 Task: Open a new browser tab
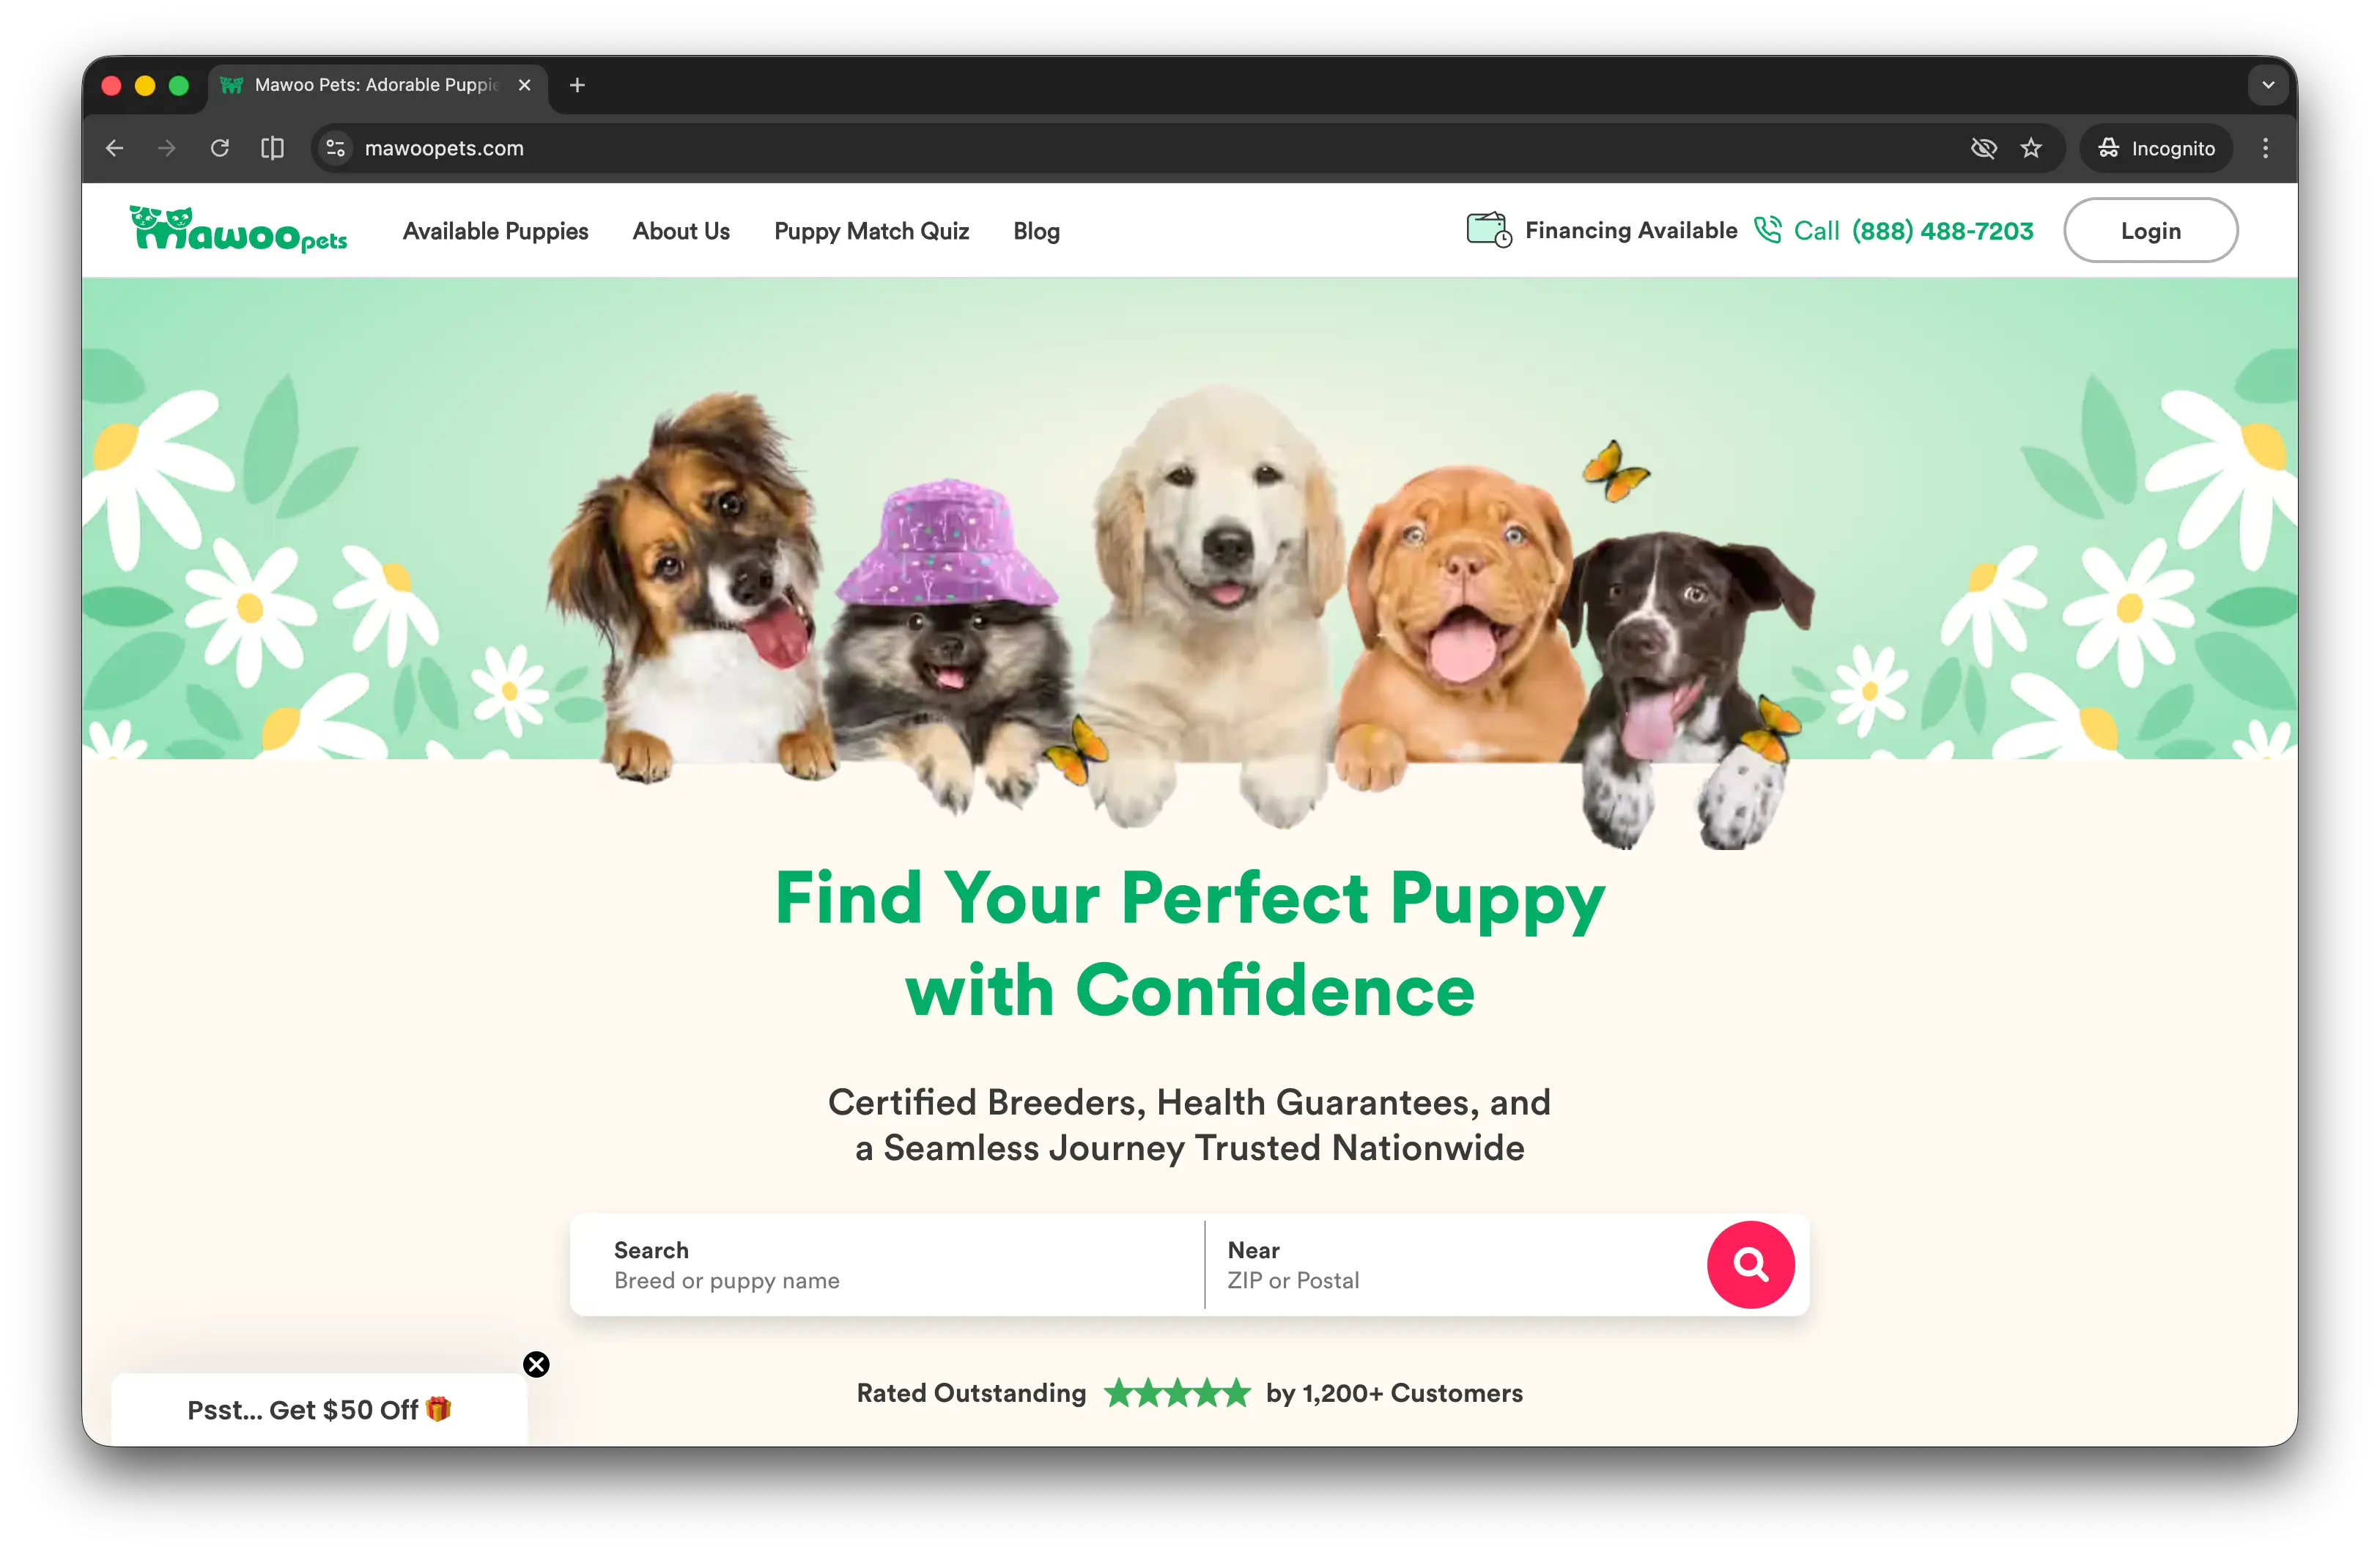[577, 85]
